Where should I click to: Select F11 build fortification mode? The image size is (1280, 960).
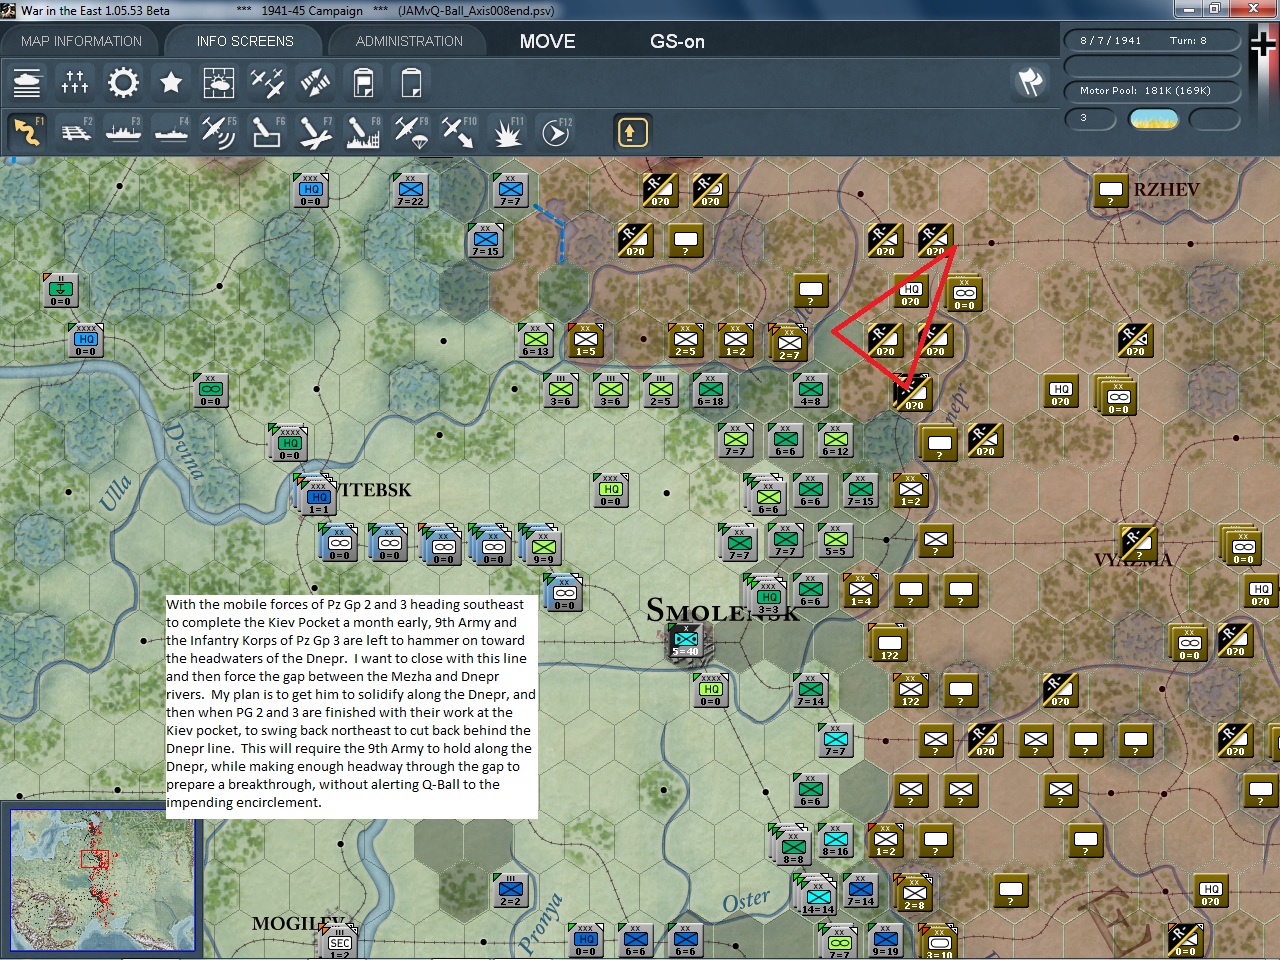[507, 132]
